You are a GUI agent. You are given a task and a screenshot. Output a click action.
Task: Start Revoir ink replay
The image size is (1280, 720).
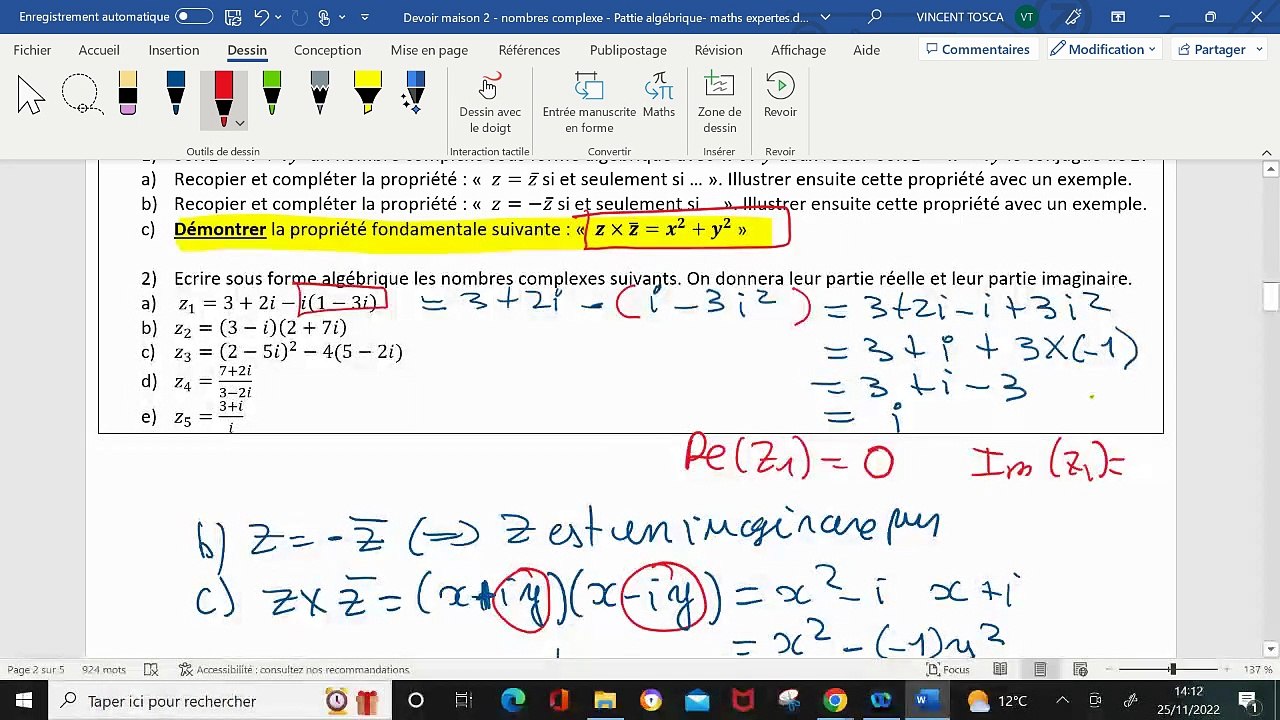pyautogui.click(x=780, y=97)
